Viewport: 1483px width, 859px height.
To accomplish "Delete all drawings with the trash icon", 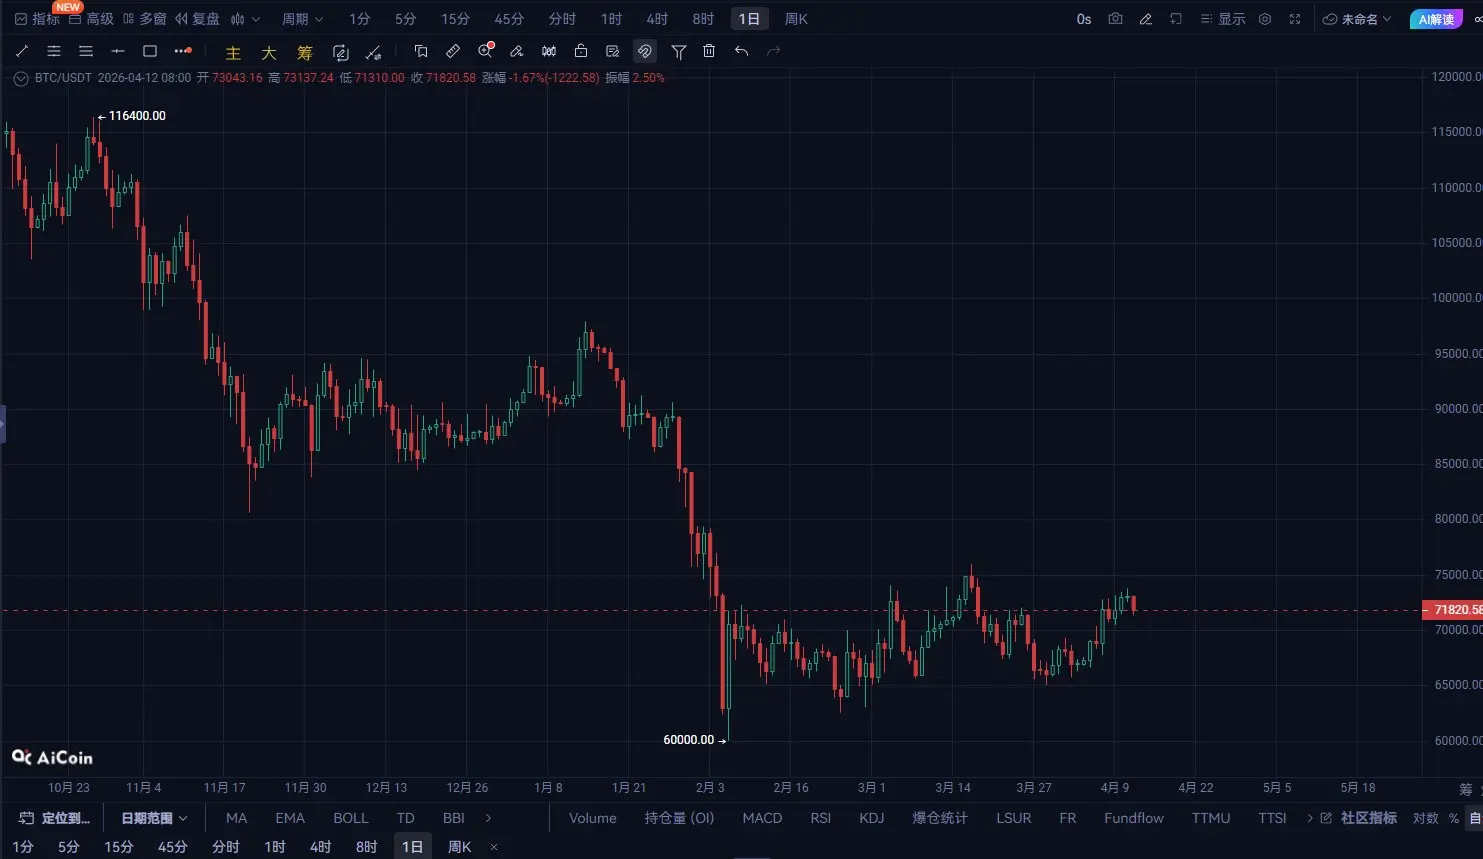I will tap(709, 51).
